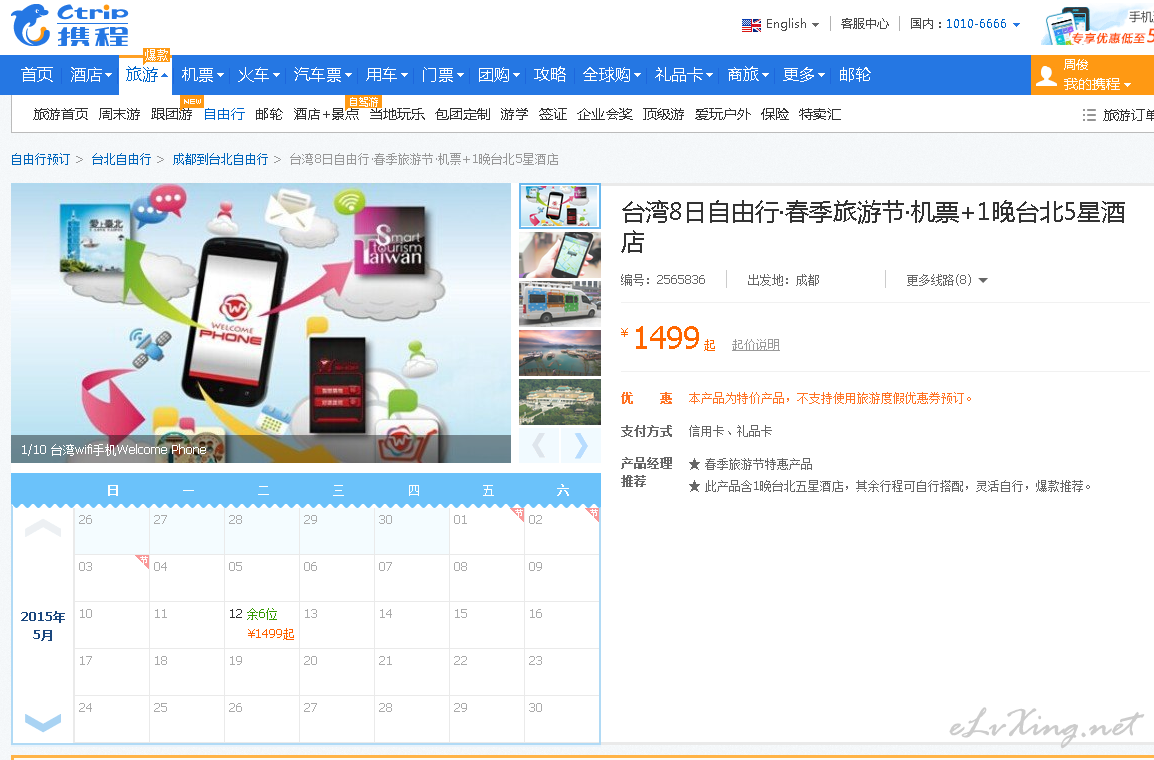
Task: Open 签证 sub navigation tab
Action: (553, 115)
